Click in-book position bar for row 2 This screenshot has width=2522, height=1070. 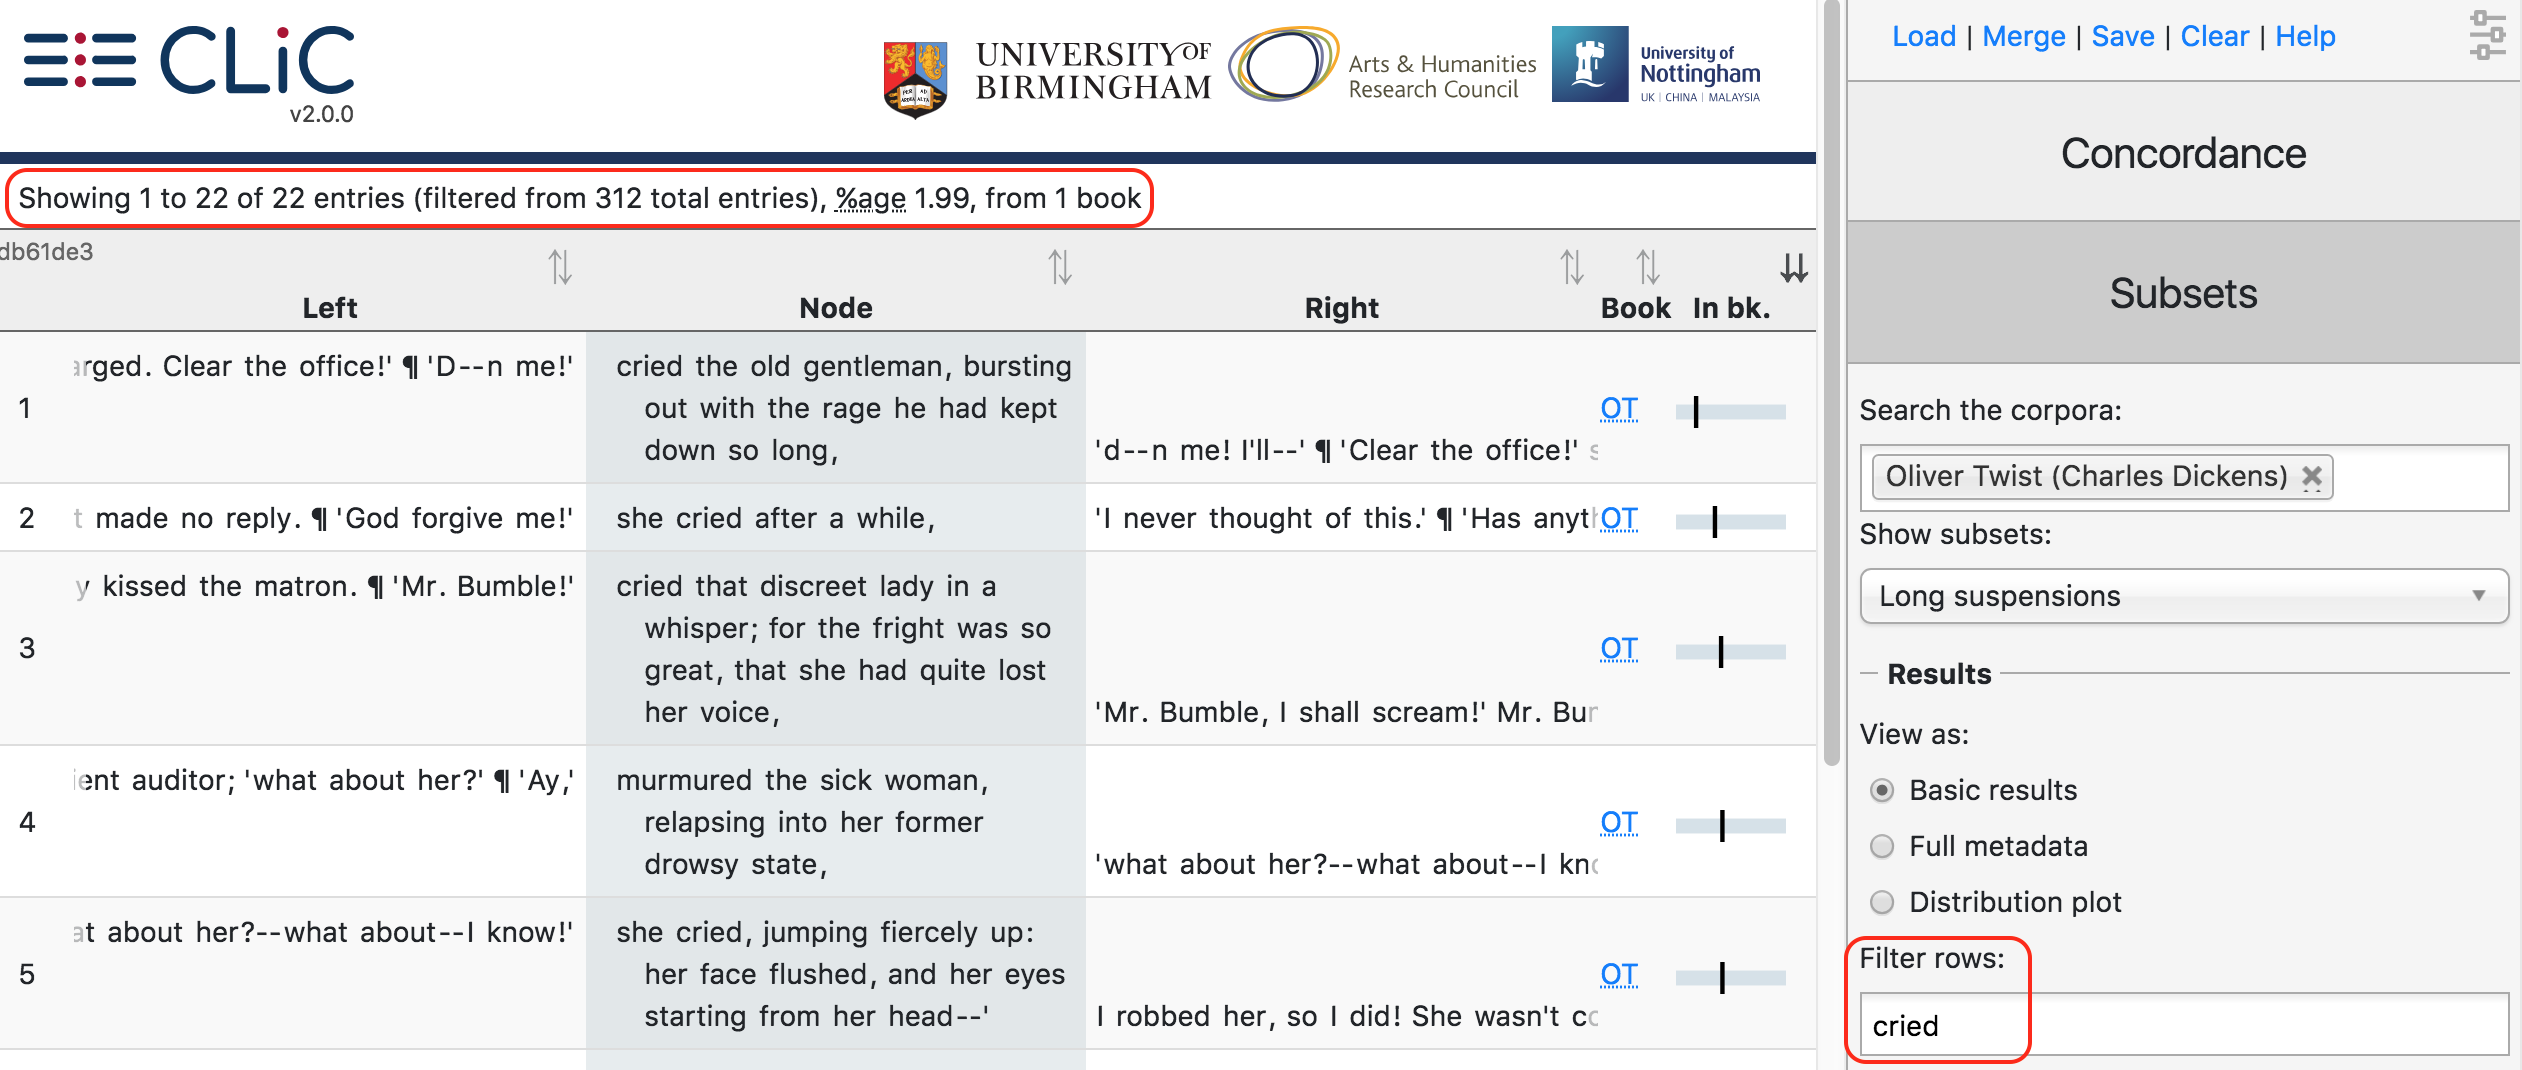click(x=1731, y=521)
